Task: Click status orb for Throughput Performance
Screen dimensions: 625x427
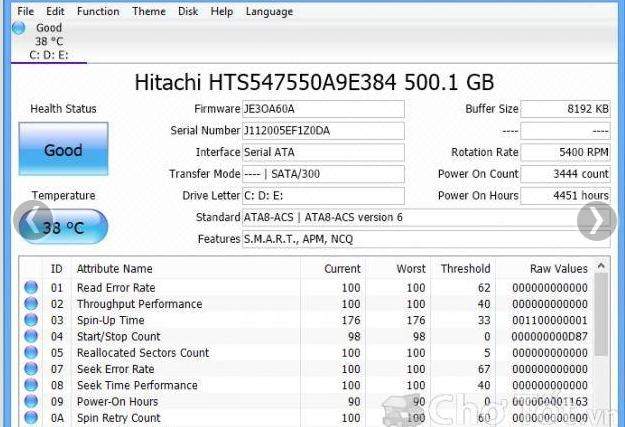Action: coord(31,303)
